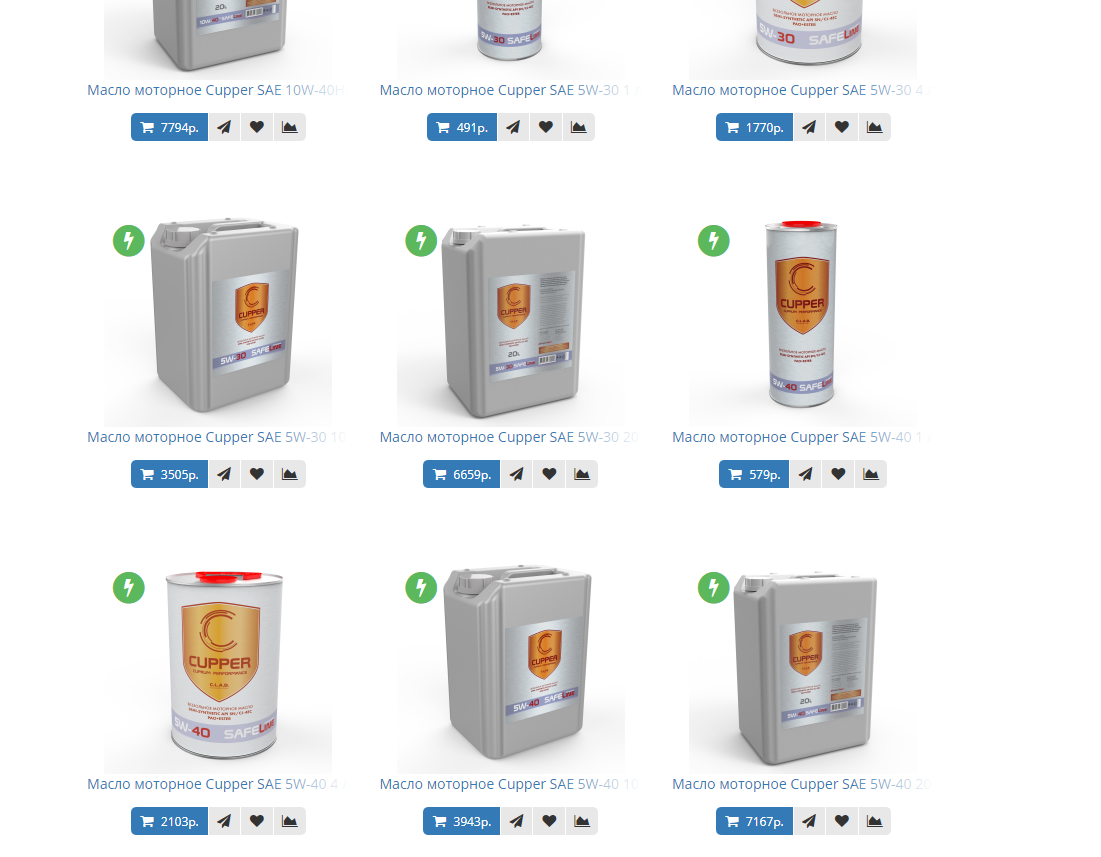
Task: Open price chart for 491р. product
Action: 579,127
